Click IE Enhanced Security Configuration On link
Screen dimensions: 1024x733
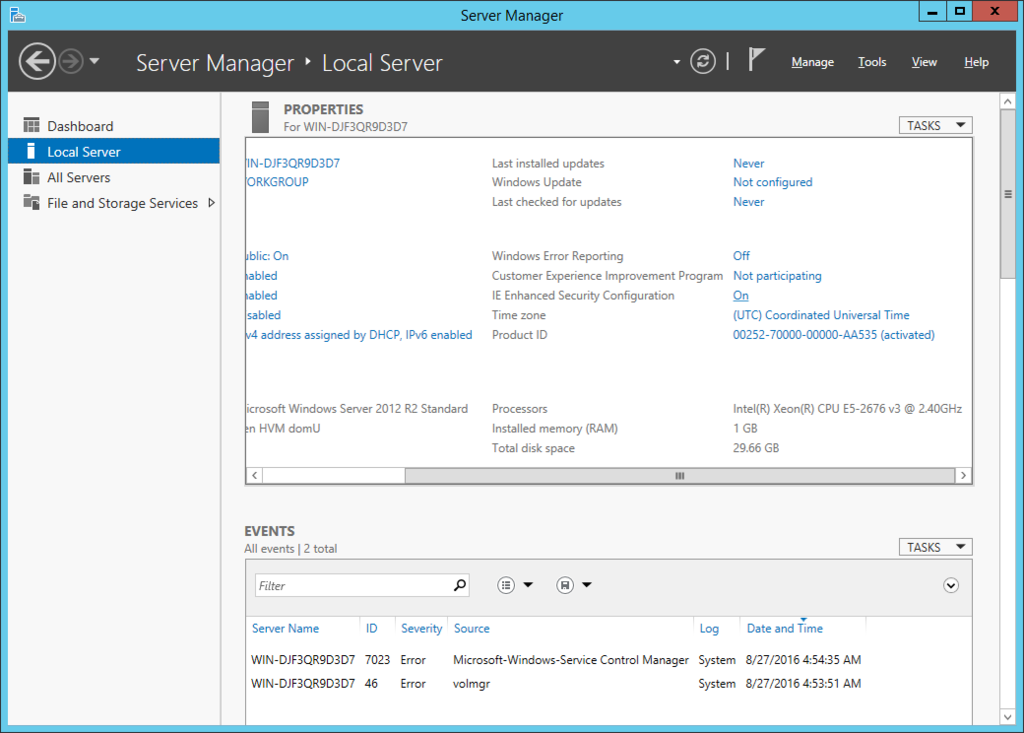click(x=741, y=295)
